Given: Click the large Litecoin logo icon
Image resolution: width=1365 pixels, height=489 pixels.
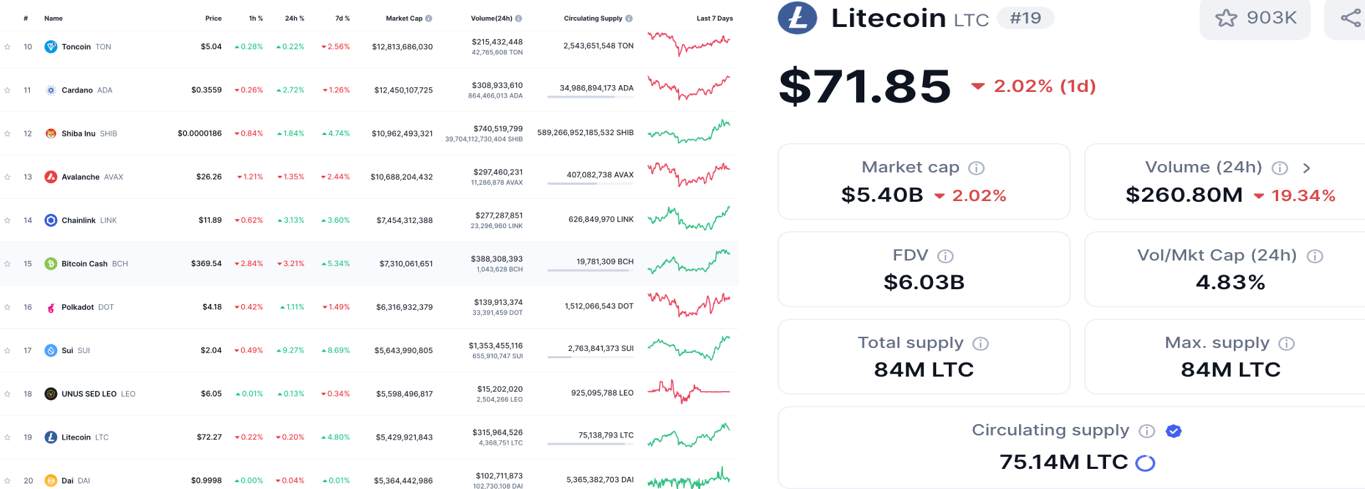Looking at the screenshot, I should (x=797, y=17).
